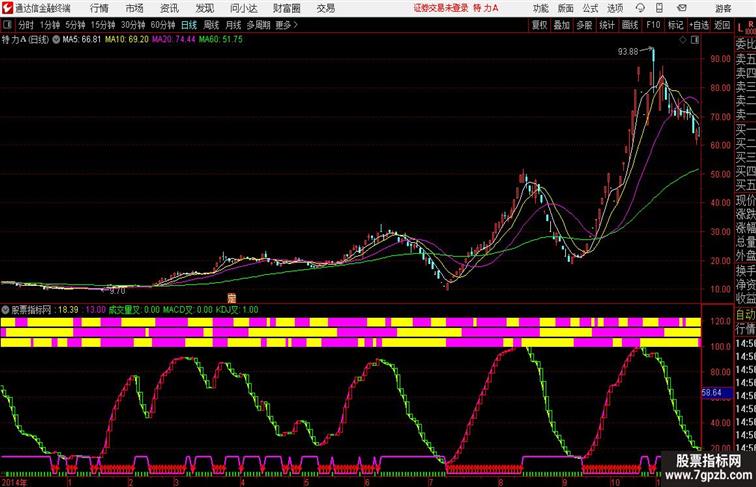Select the 日线 daily chart tab
The image size is (756, 487).
coord(189,25)
